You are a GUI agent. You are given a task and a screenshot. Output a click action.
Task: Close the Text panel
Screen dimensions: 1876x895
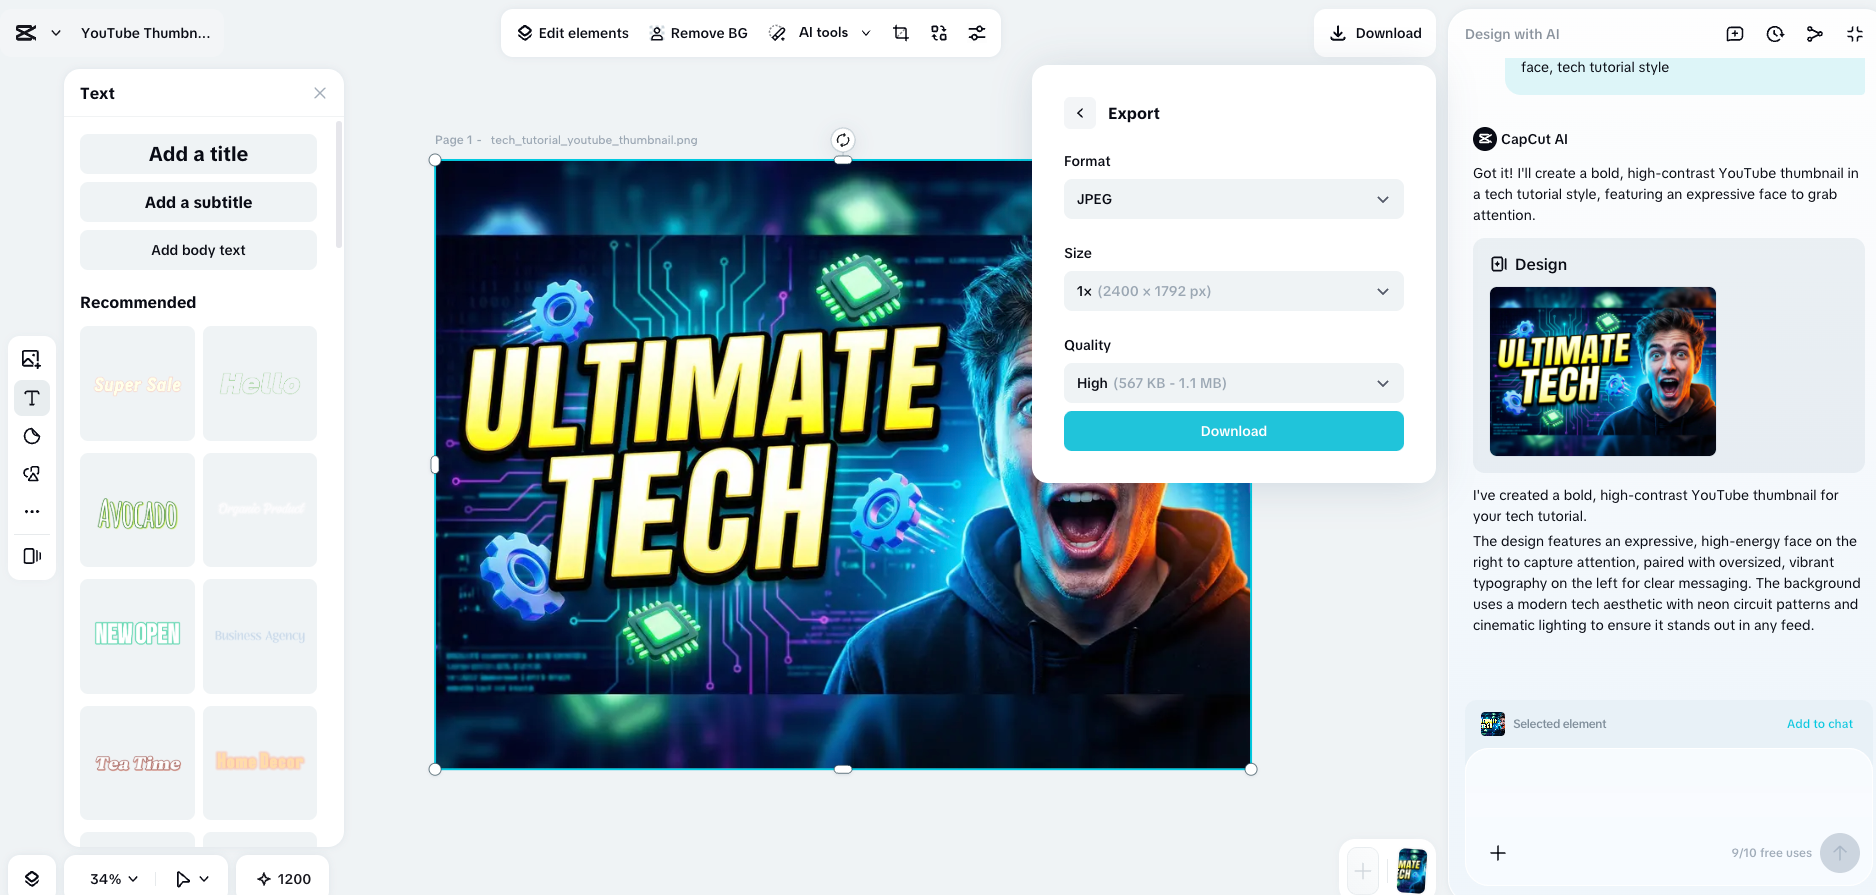[x=320, y=93]
